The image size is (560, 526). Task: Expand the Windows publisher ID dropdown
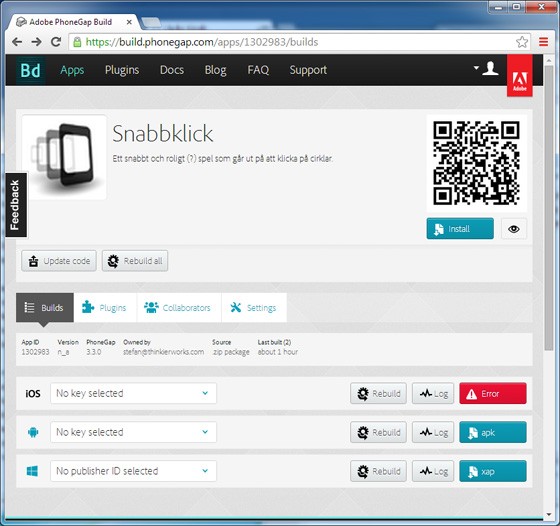pos(134,471)
